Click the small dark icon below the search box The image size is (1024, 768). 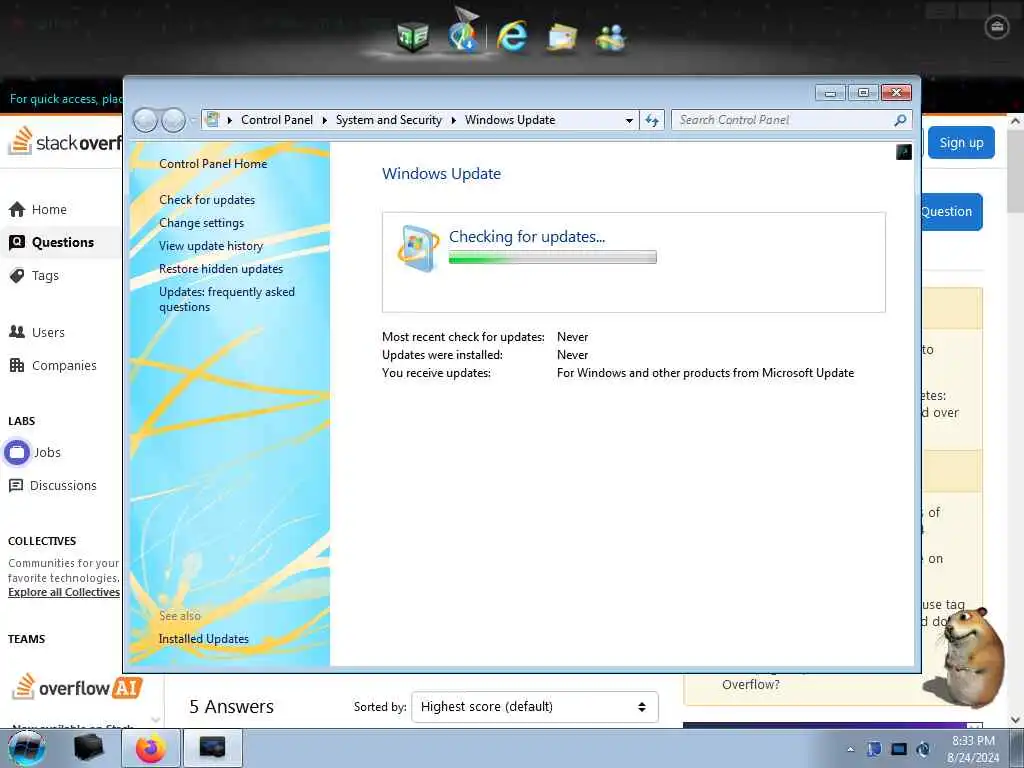coord(904,152)
